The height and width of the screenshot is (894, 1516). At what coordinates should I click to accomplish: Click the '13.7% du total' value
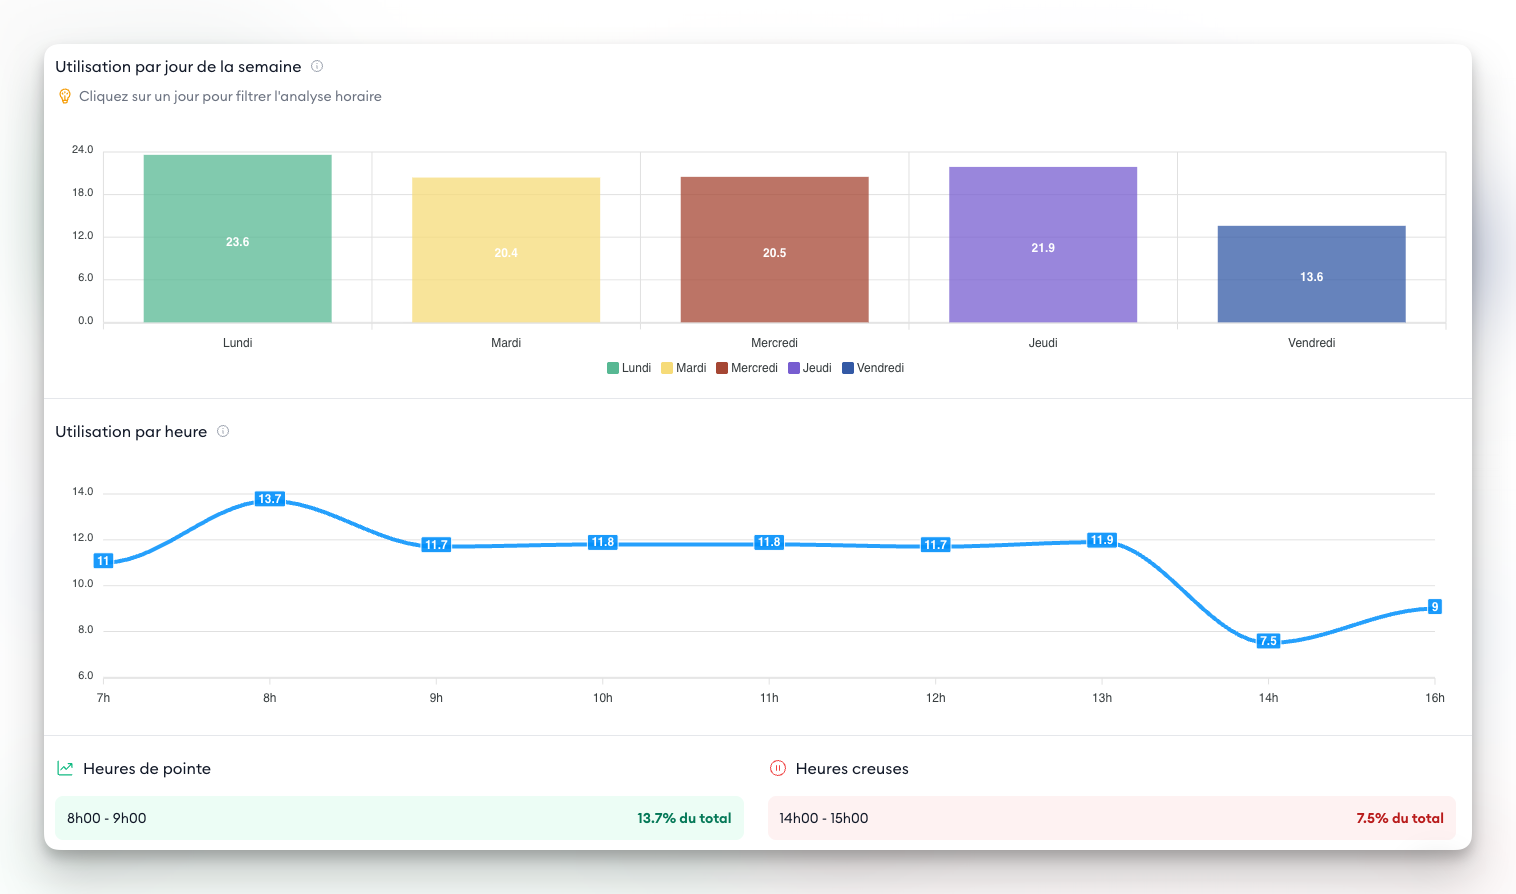(x=684, y=818)
